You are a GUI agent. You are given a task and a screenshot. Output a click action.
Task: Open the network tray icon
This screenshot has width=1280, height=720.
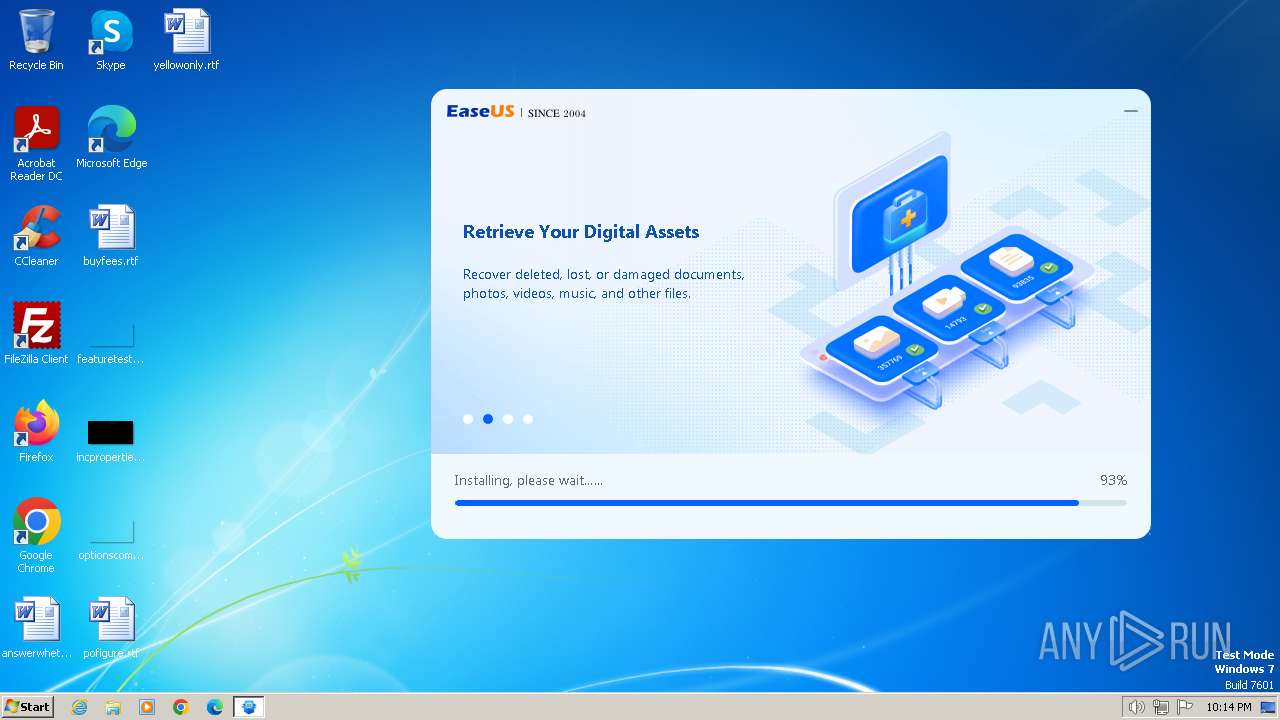[1161, 707]
